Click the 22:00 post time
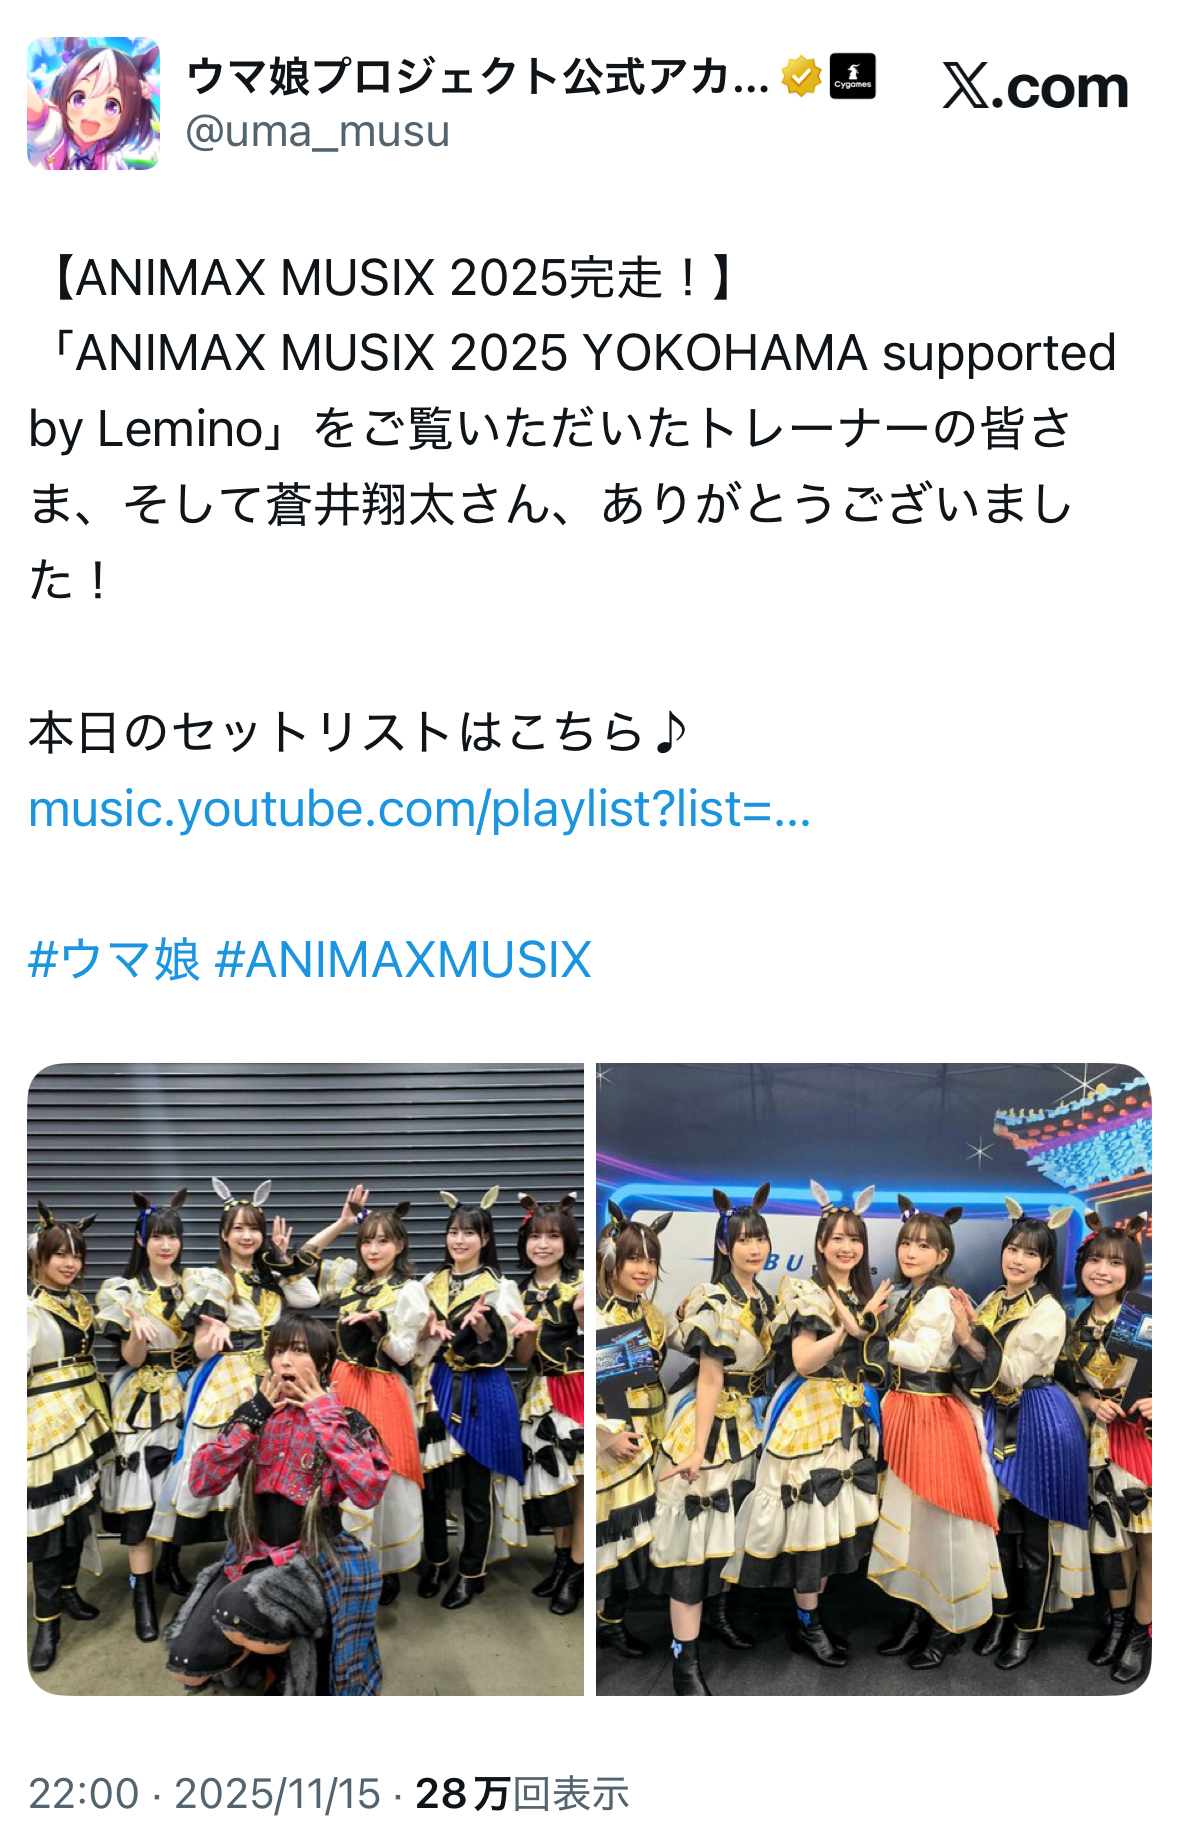The height and width of the screenshot is (1833, 1179). 83,1793
